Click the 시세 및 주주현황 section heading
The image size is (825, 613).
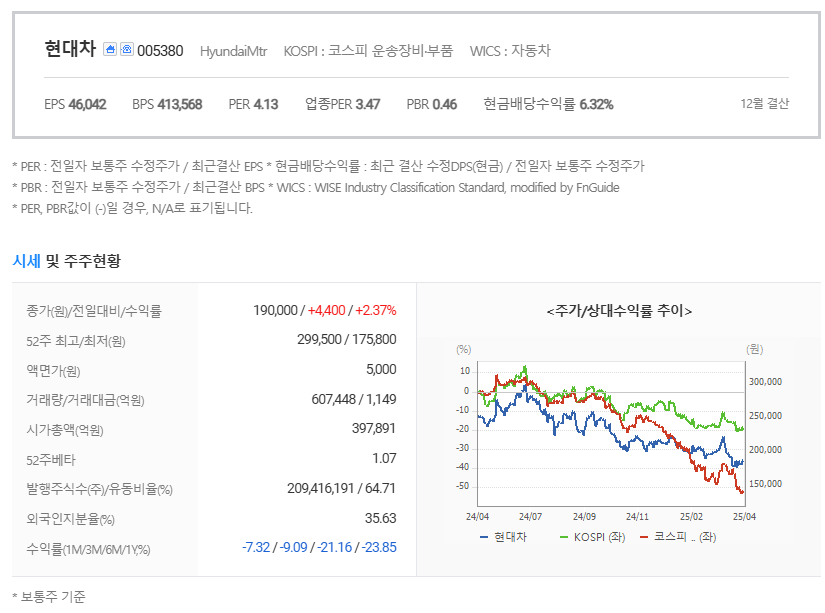click(x=66, y=261)
